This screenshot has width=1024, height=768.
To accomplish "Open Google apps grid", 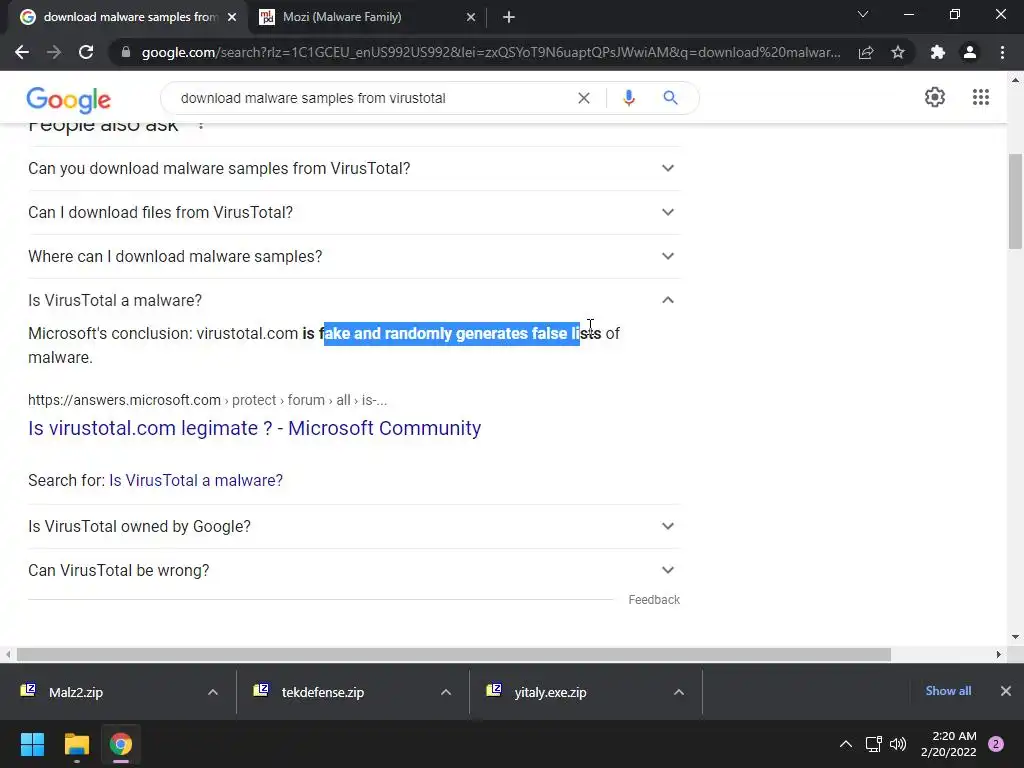I will tap(981, 97).
